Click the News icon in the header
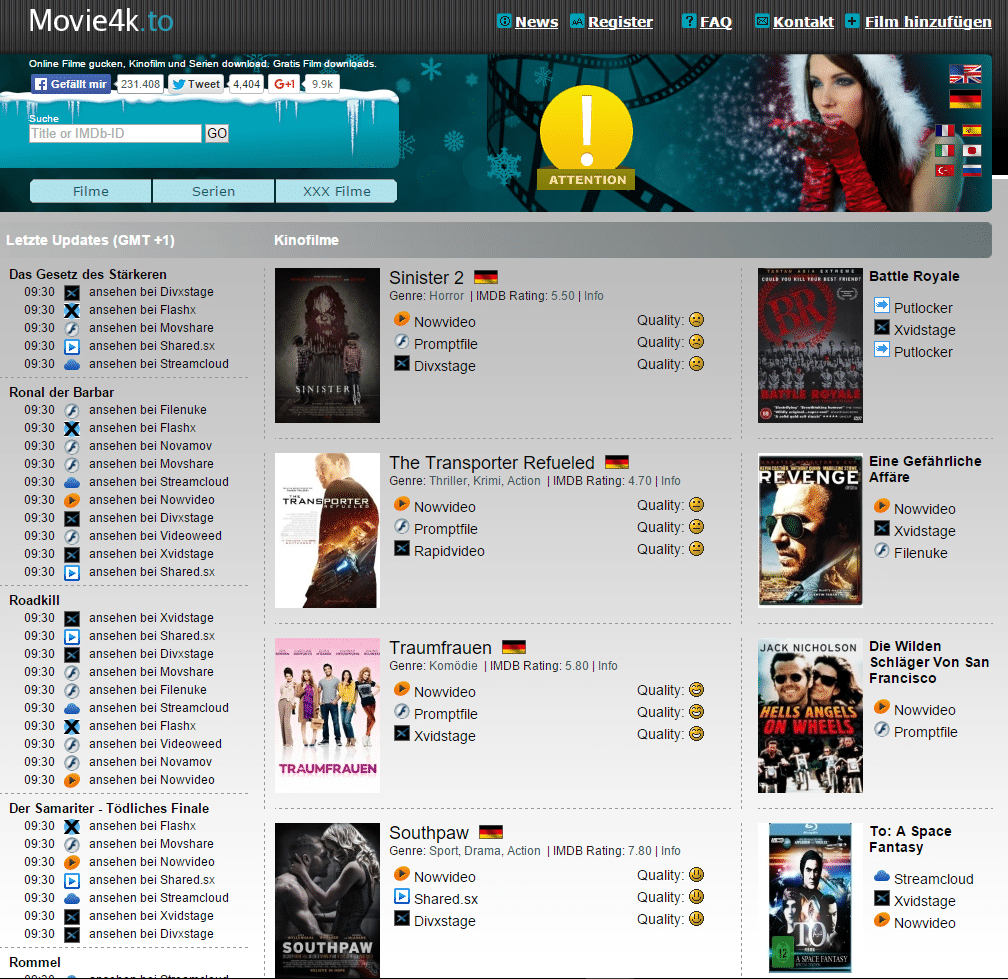 point(505,21)
